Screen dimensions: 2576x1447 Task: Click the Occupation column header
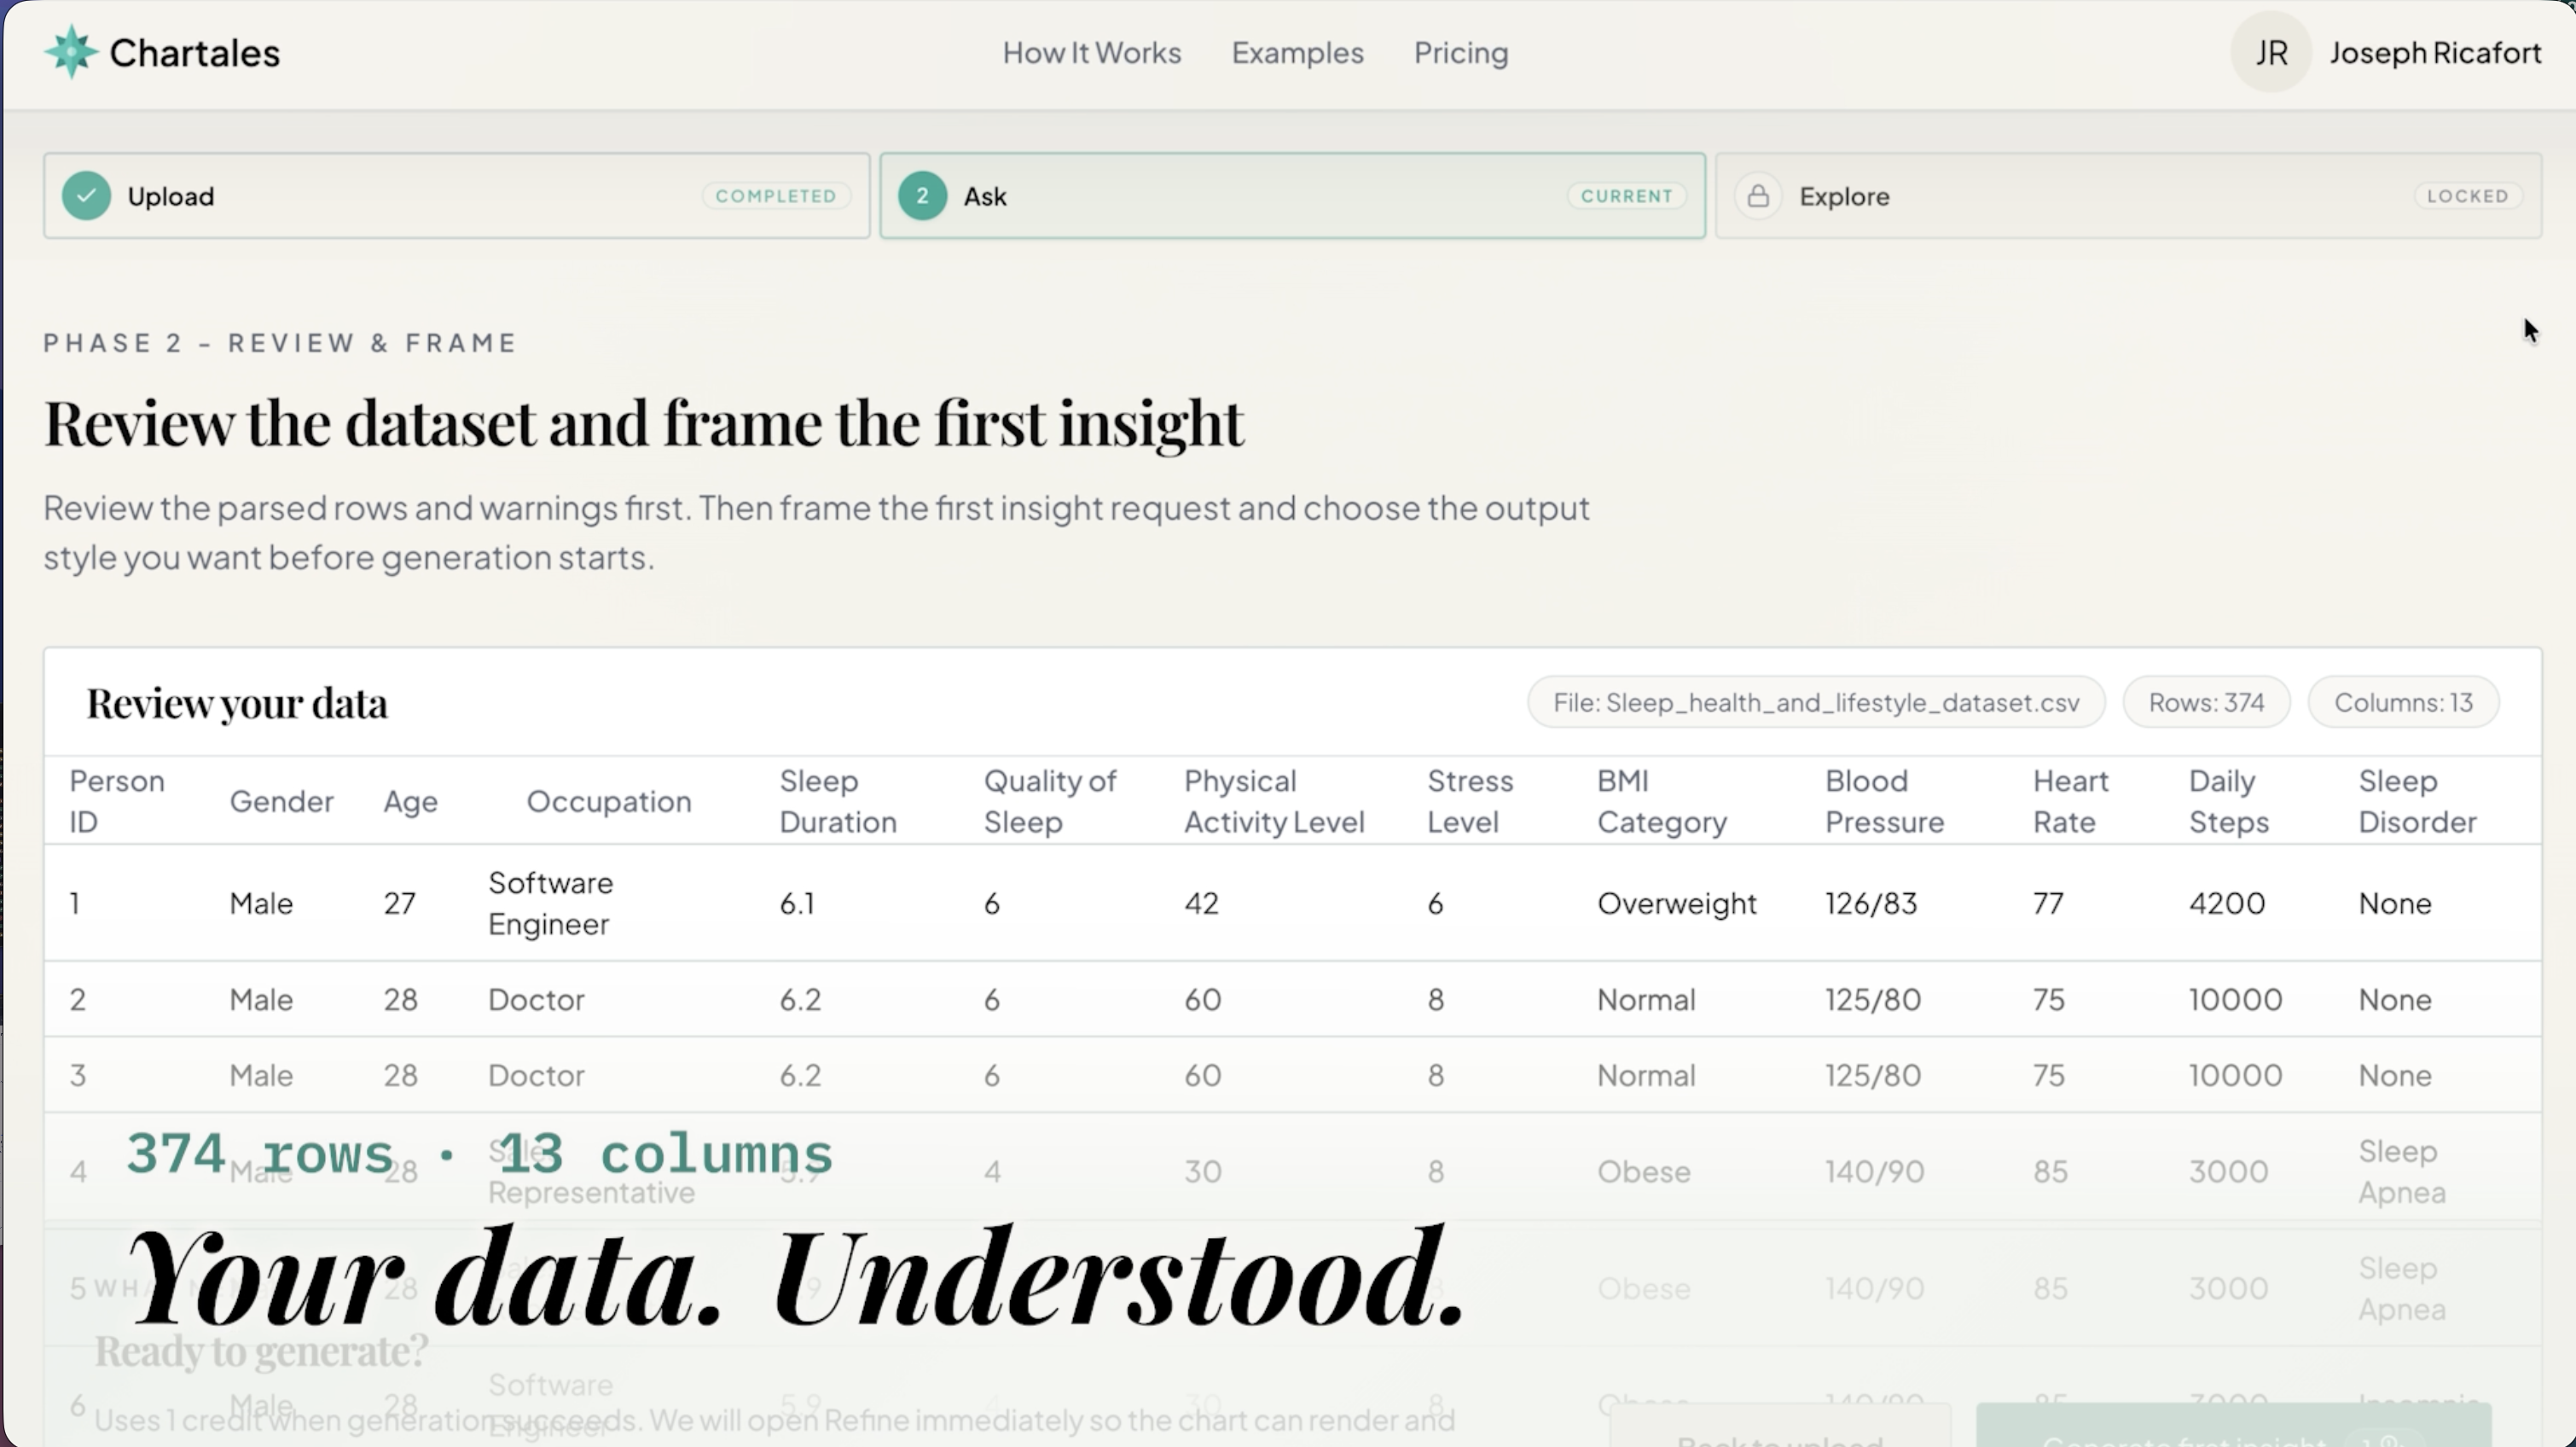(x=608, y=801)
